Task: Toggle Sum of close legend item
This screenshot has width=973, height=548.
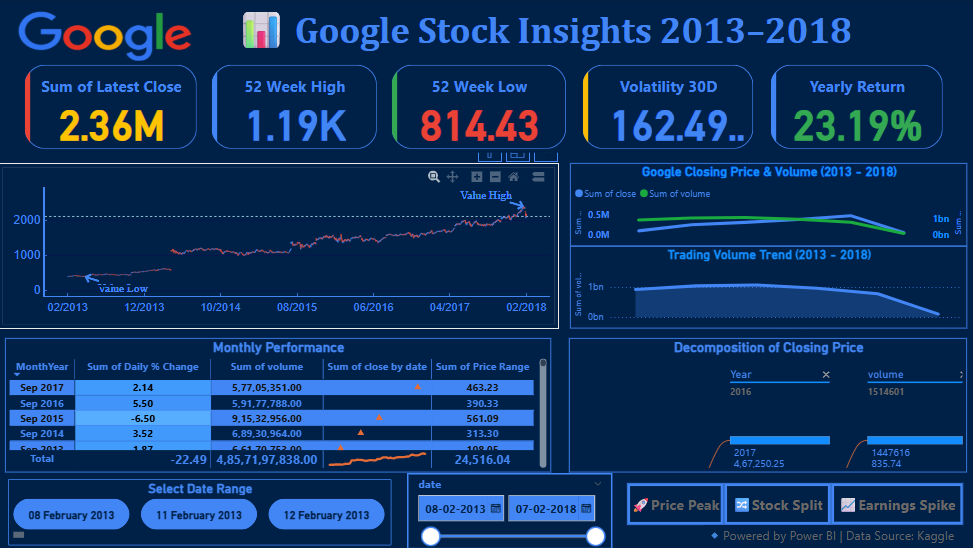Action: coord(606,194)
